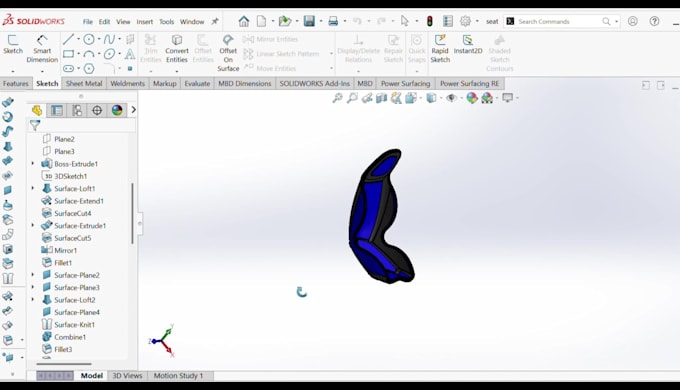Image resolution: width=680 pixels, height=390 pixels.
Task: Select the Spline tool
Action: [109, 39]
